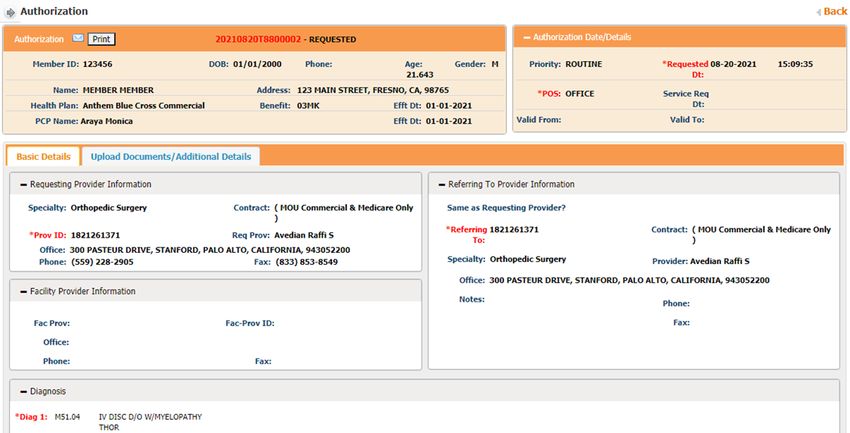The image size is (850, 433).
Task: Switch to the Basic Details tab
Action: [x=43, y=157]
